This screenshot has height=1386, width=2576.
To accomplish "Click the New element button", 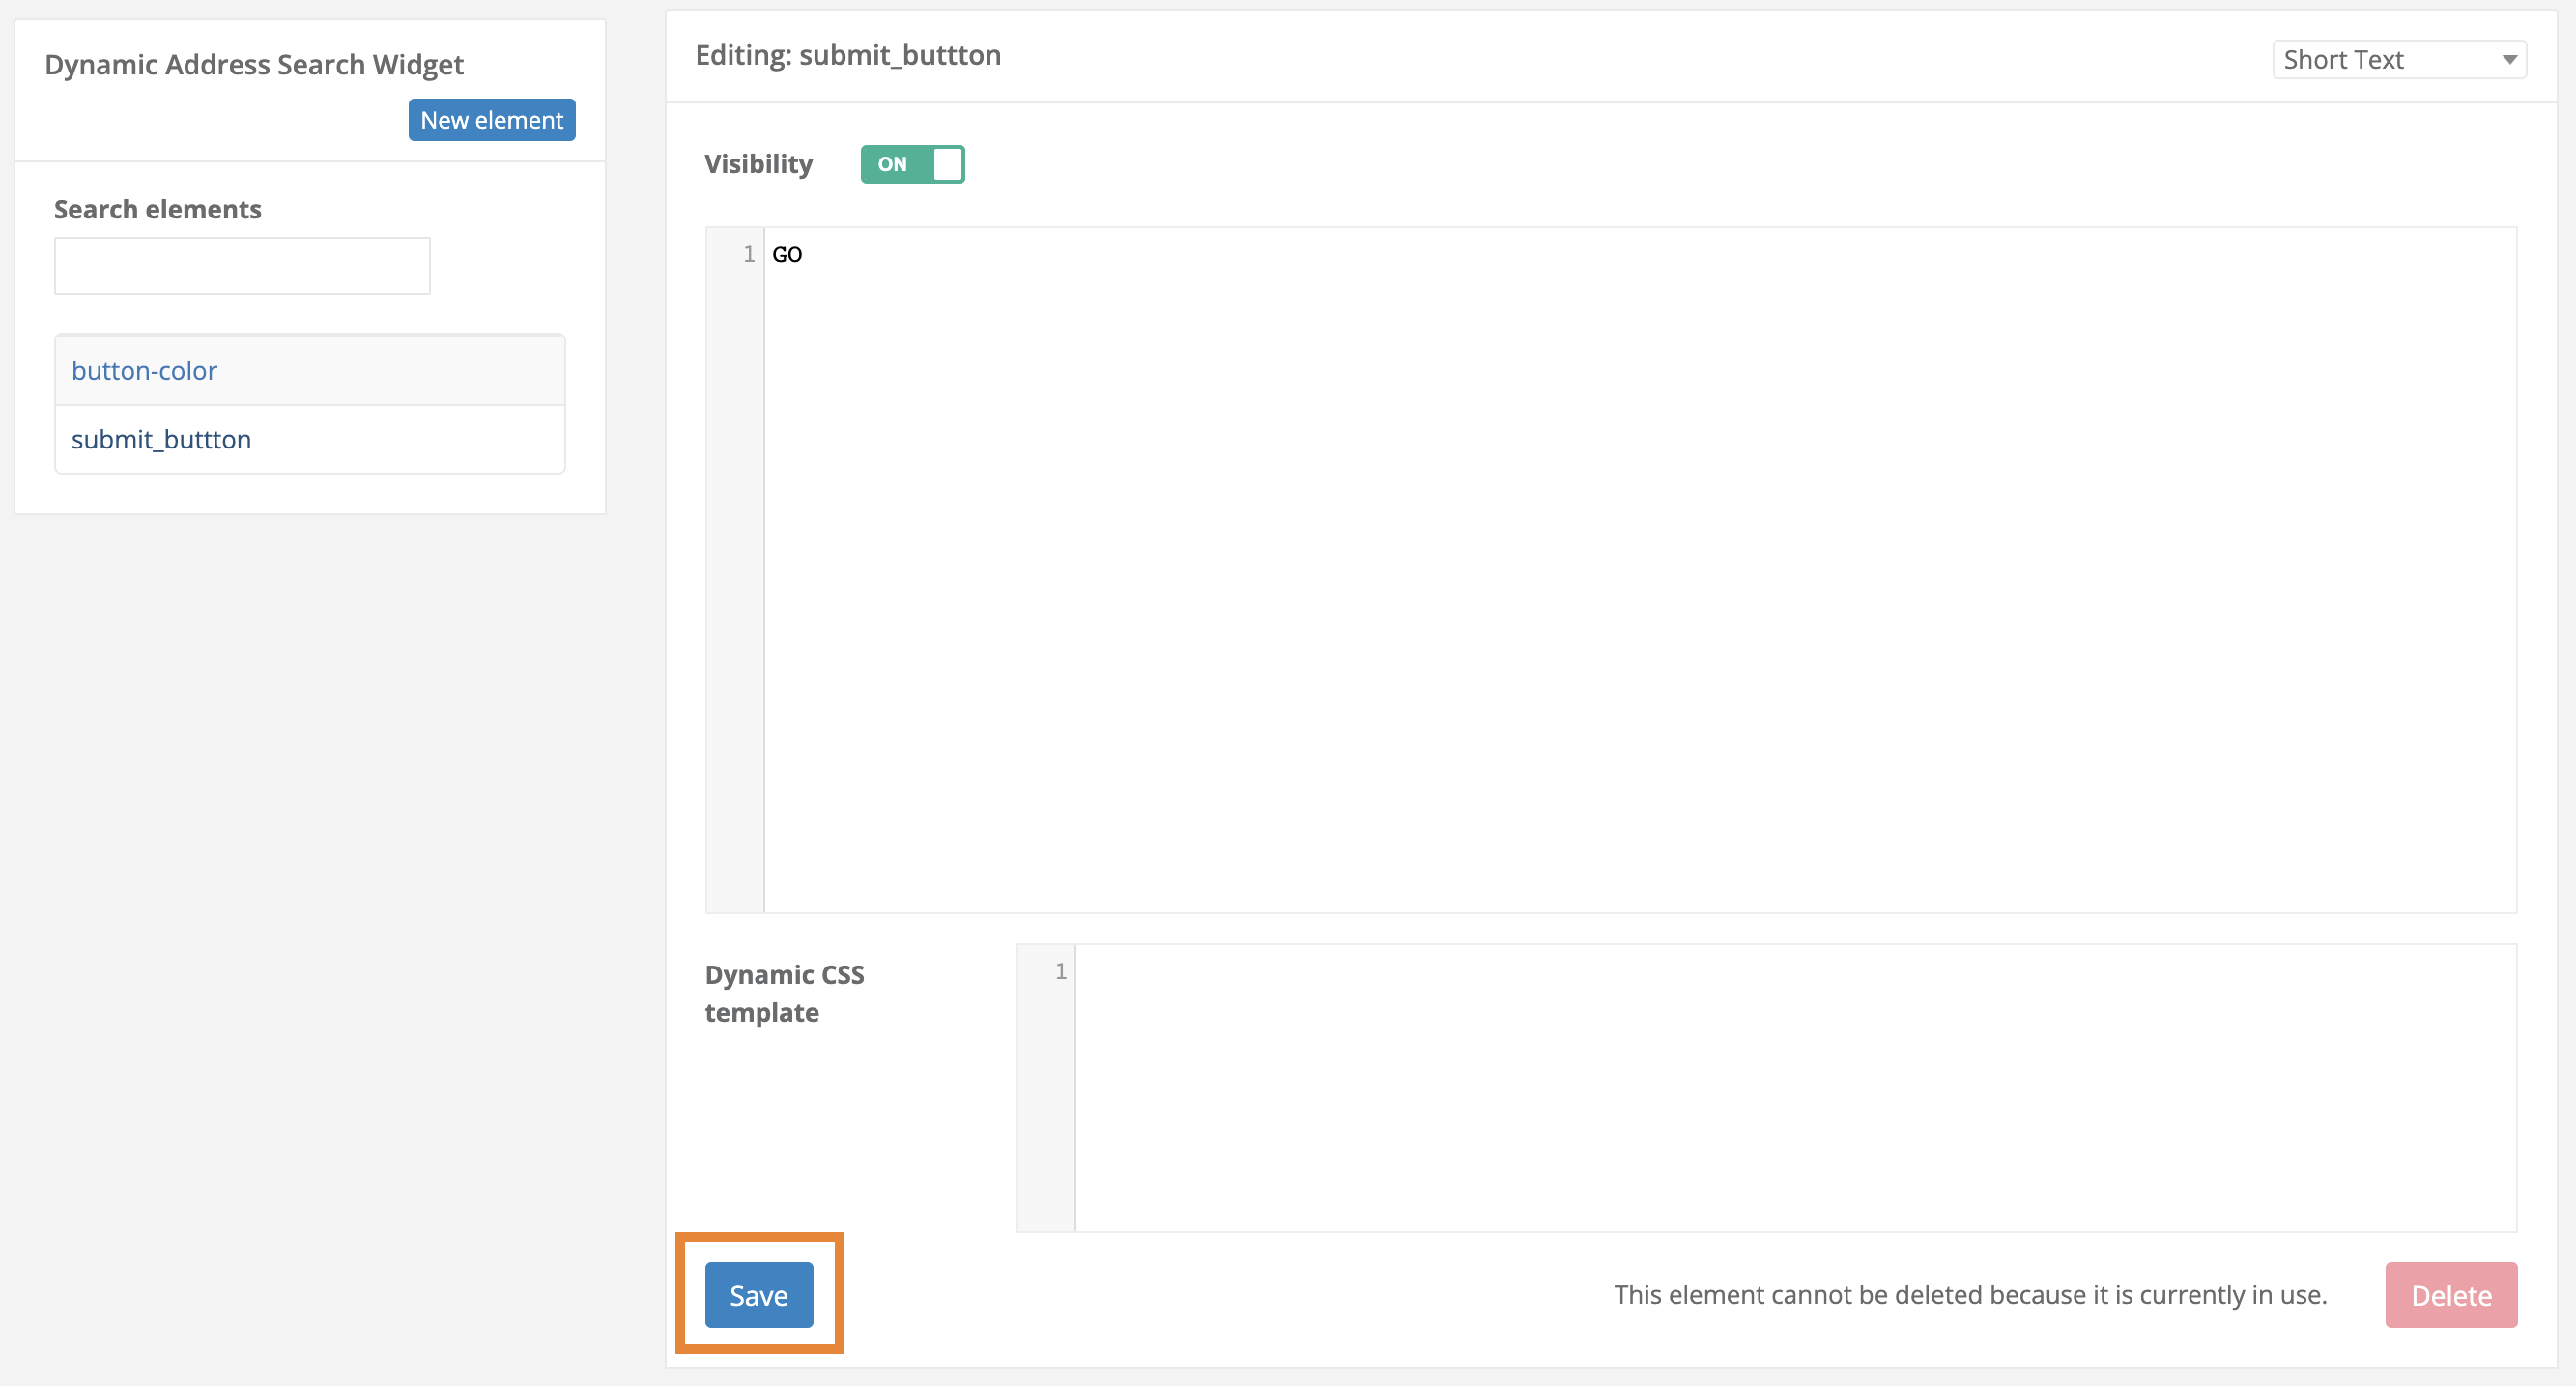I will pyautogui.click(x=491, y=119).
